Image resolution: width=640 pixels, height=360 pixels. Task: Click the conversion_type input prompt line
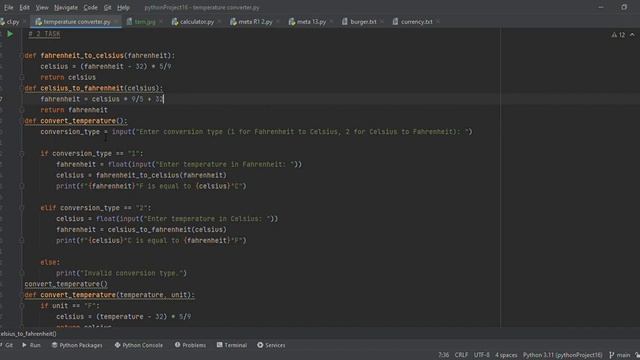coord(256,132)
